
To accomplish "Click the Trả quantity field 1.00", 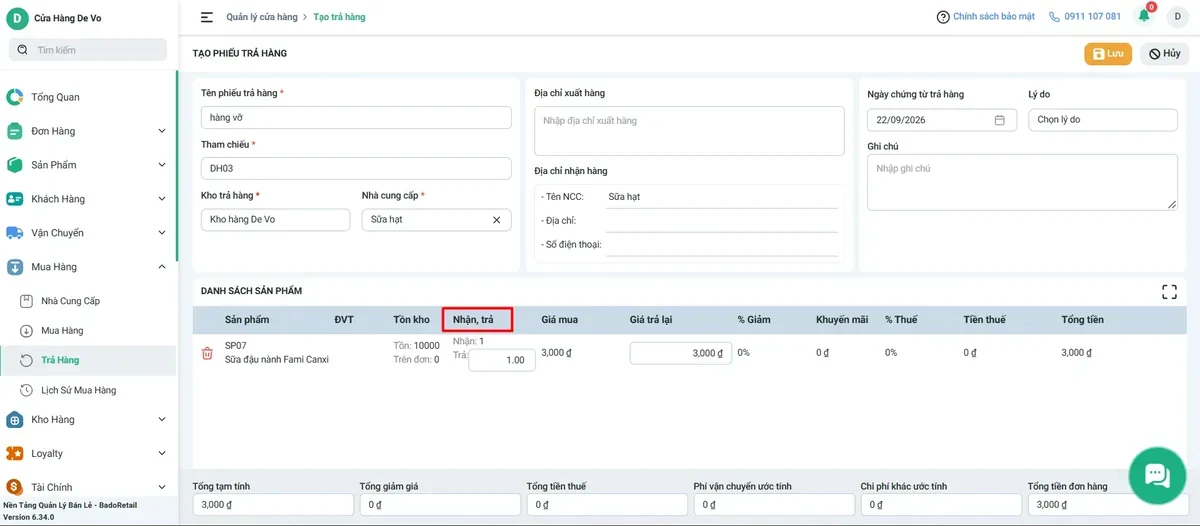I will pyautogui.click(x=502, y=360).
